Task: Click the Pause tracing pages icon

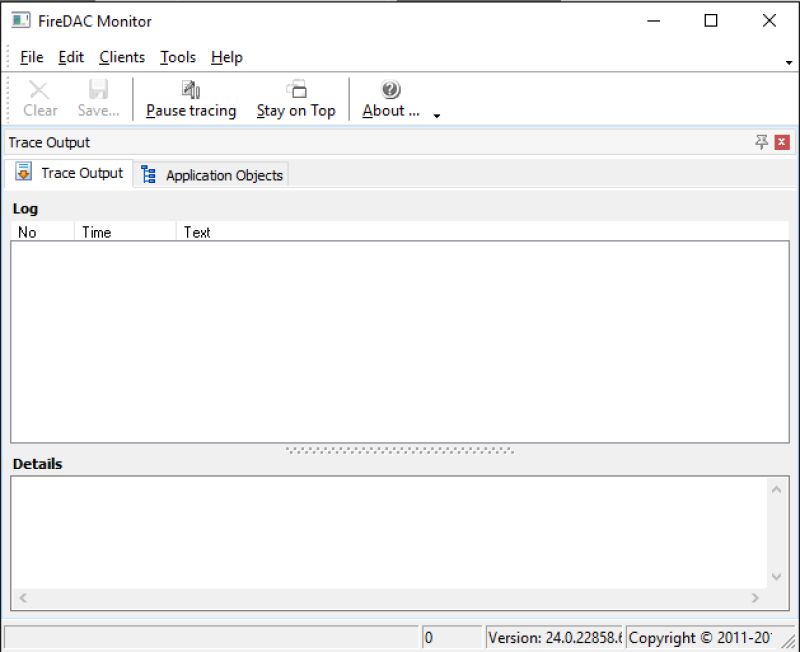Action: coord(190,87)
